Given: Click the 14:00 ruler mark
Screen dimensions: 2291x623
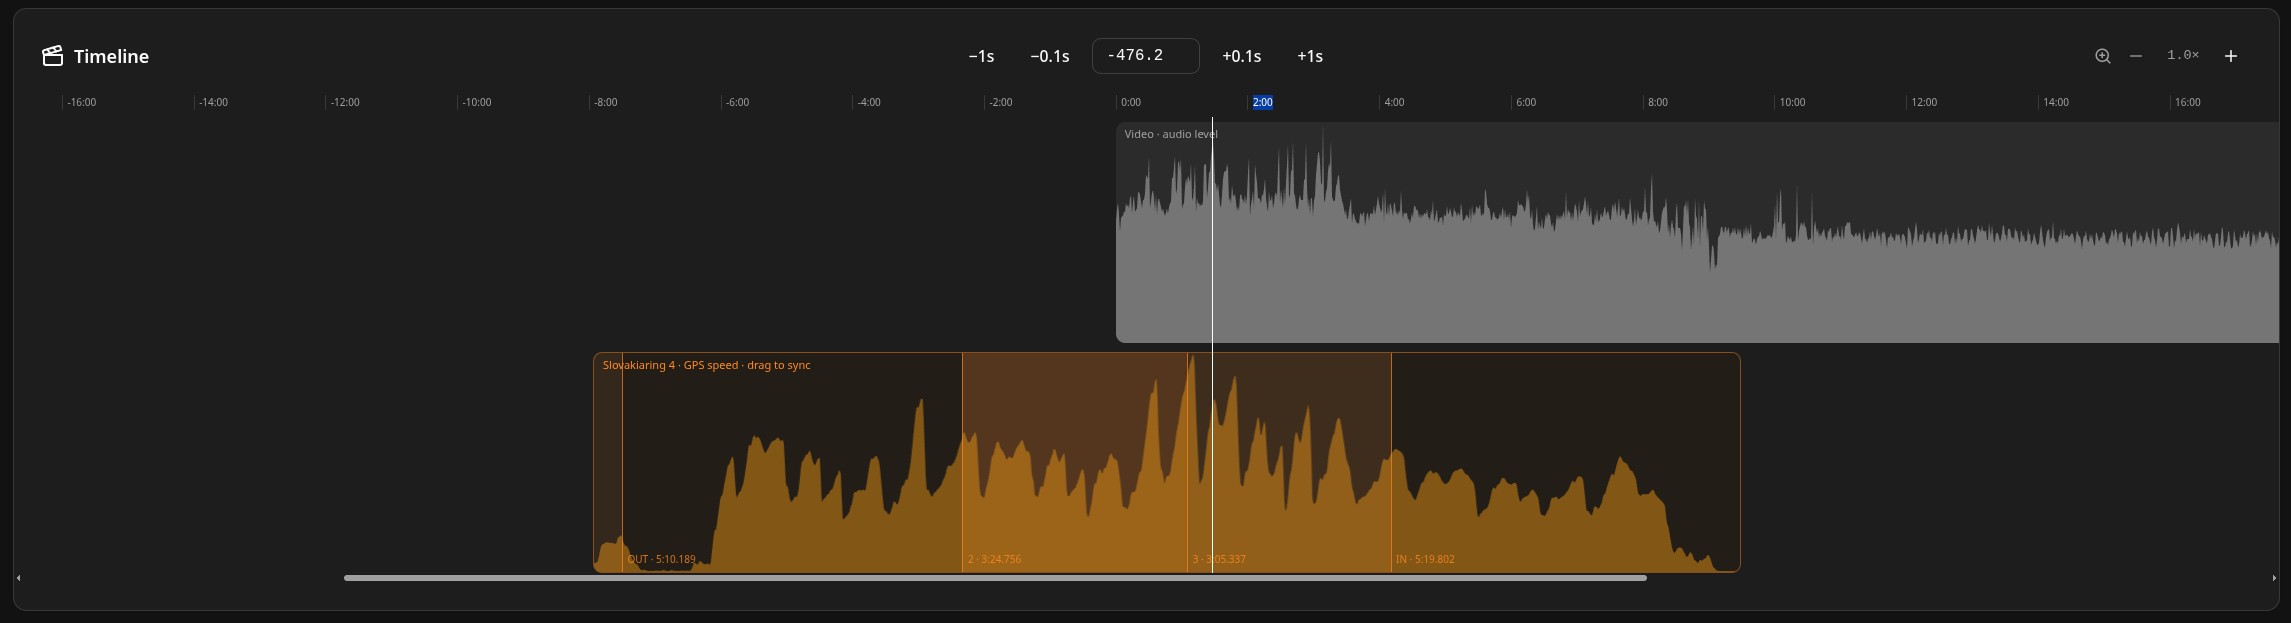Looking at the screenshot, I should 2056,102.
